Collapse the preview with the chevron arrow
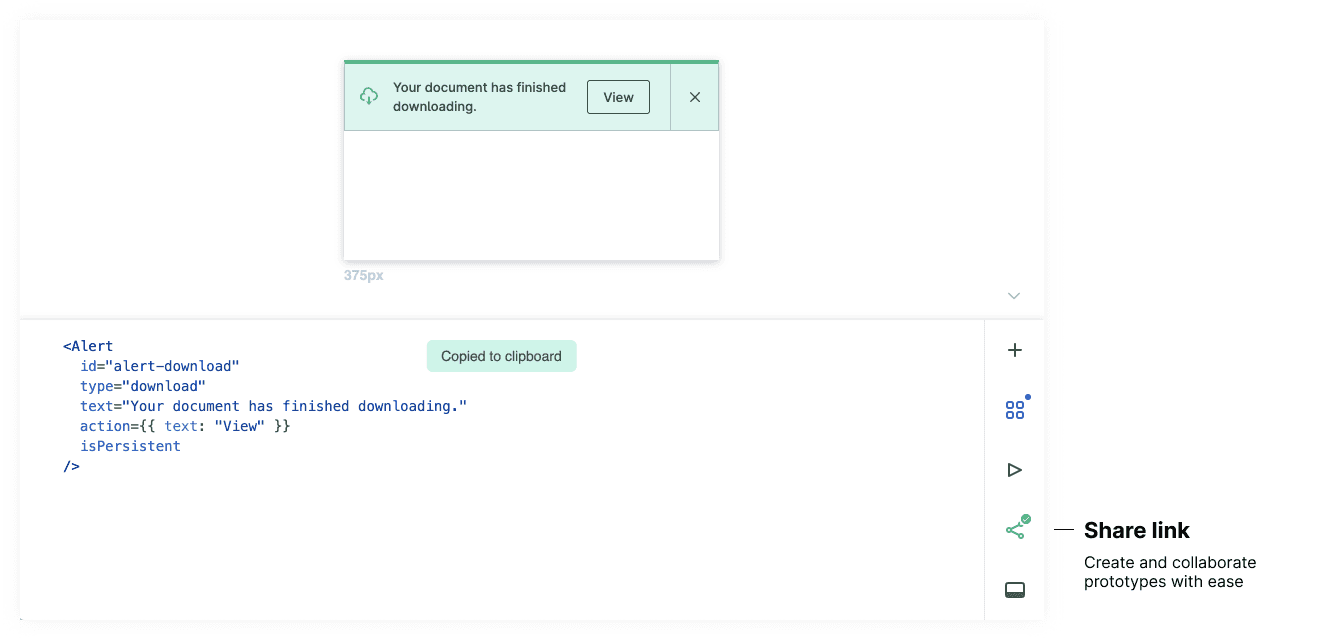Image resolution: width=1320 pixels, height=640 pixels. tap(1014, 296)
